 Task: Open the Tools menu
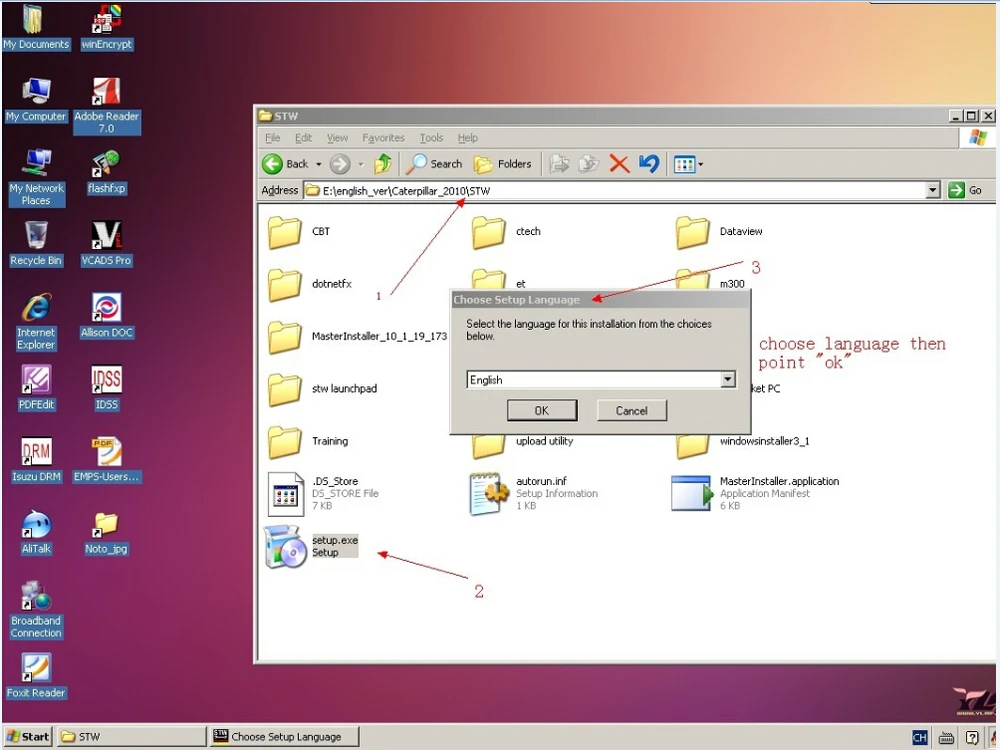click(431, 138)
